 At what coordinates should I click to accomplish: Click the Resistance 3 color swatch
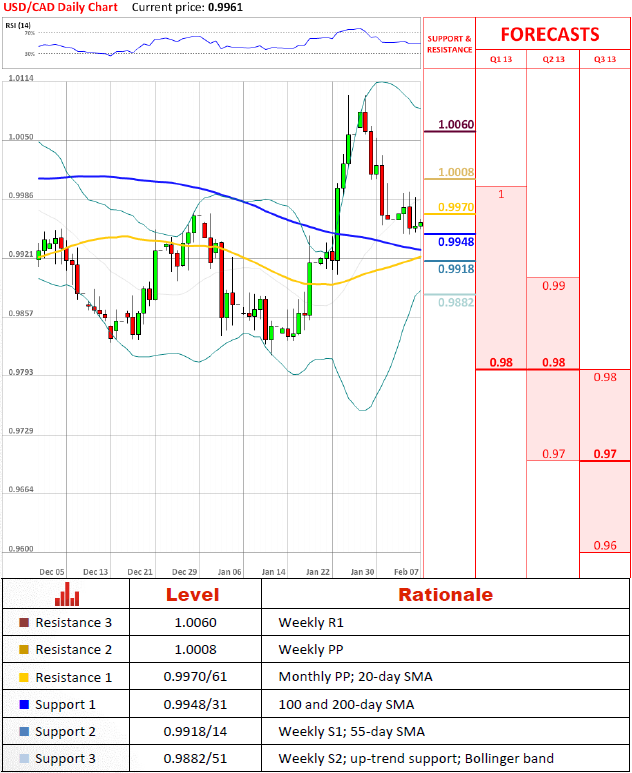click(x=24, y=623)
